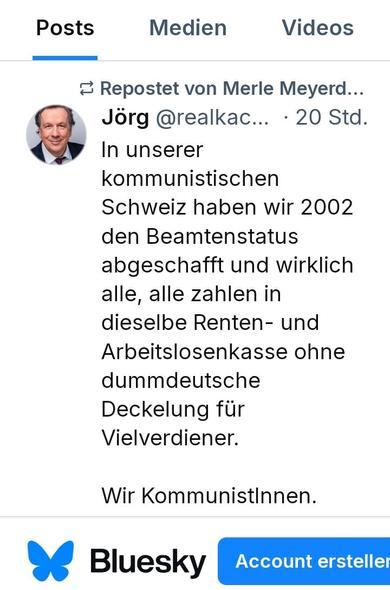Tap the Account erstellen button
The image size is (390, 590).
coord(304,561)
